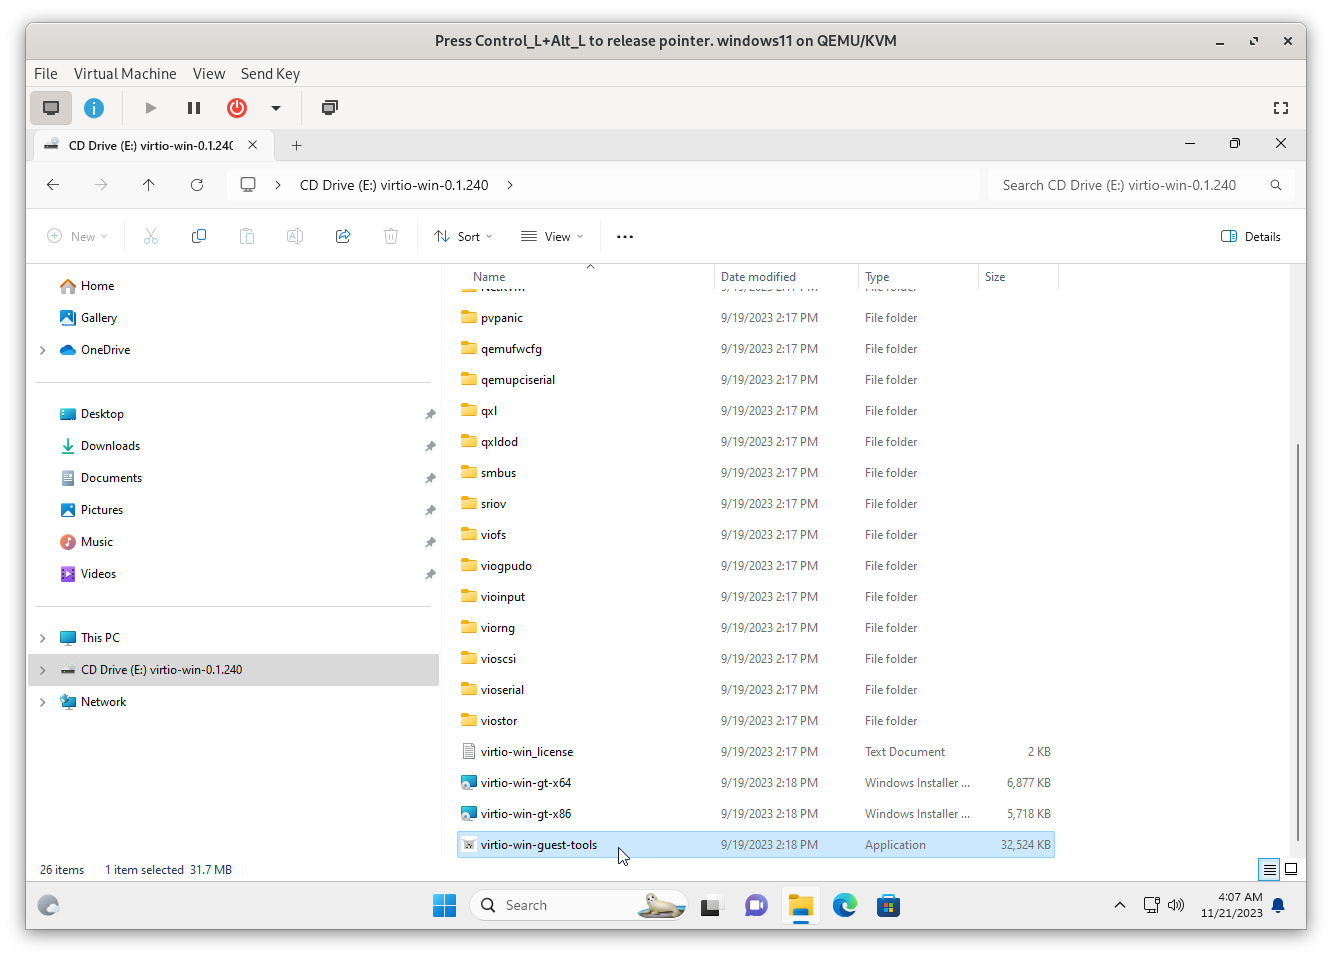Viewport: 1332px width, 958px height.
Task: Expand the OneDrive tree node
Action: [x=42, y=350]
